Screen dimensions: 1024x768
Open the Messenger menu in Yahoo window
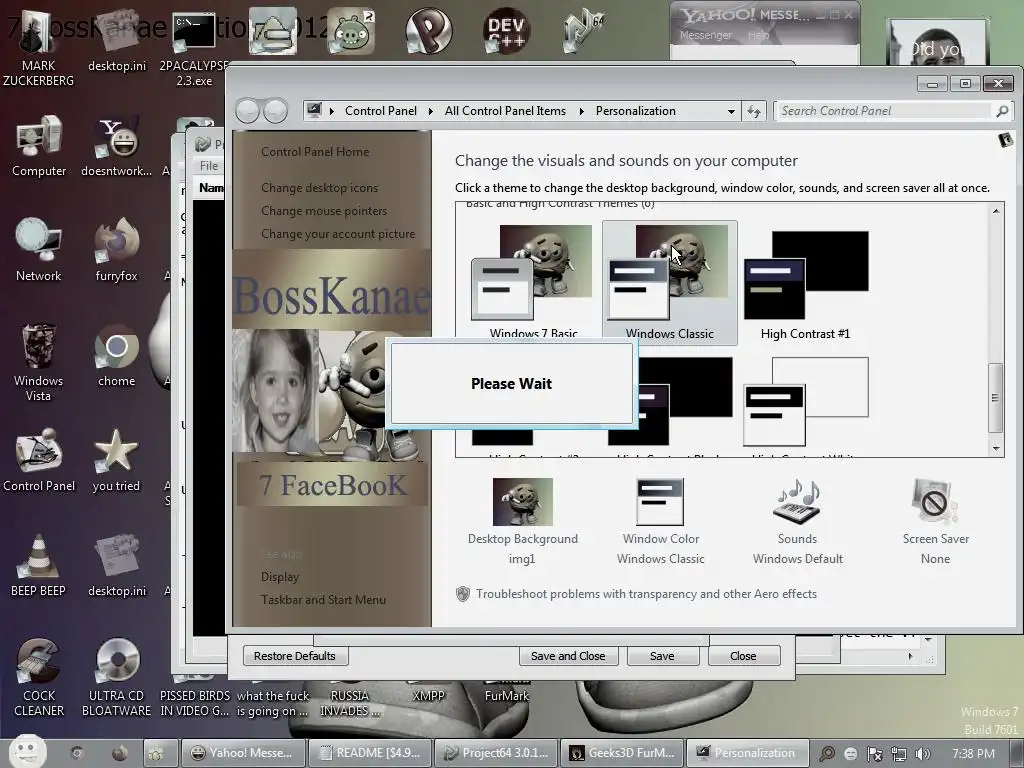(x=705, y=35)
